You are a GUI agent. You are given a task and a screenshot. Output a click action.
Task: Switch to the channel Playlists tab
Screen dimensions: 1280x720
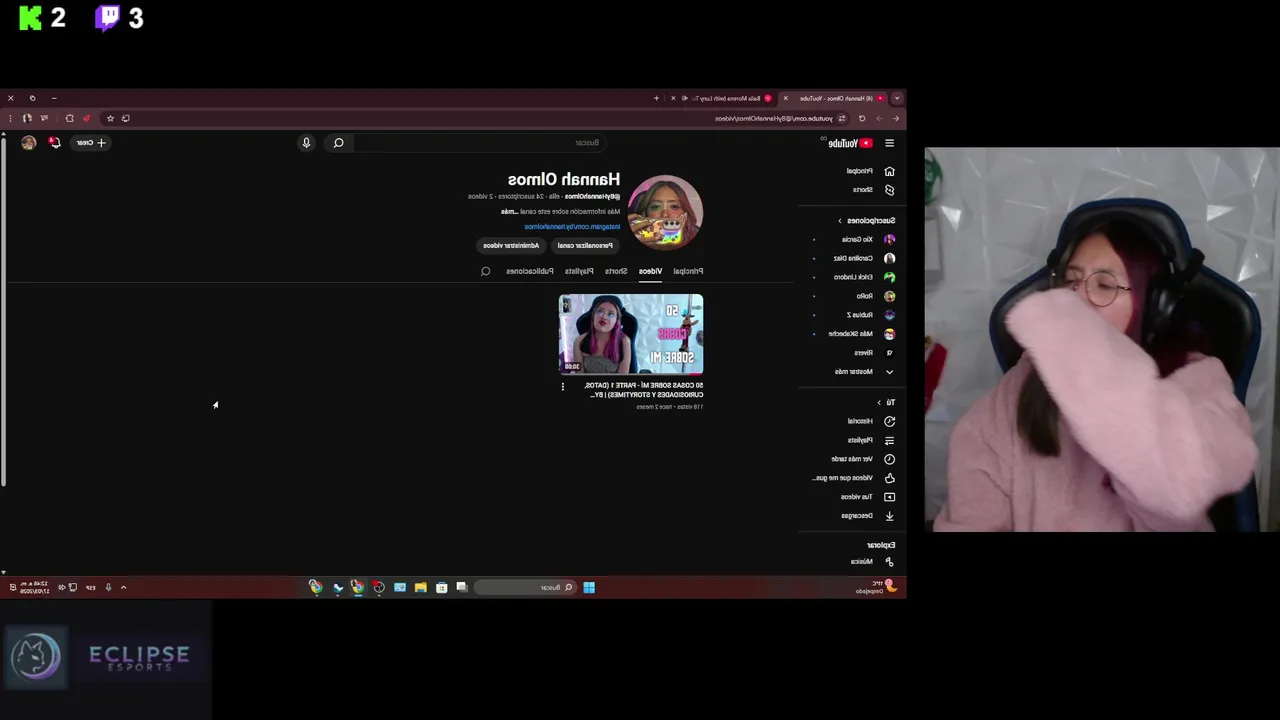579,271
